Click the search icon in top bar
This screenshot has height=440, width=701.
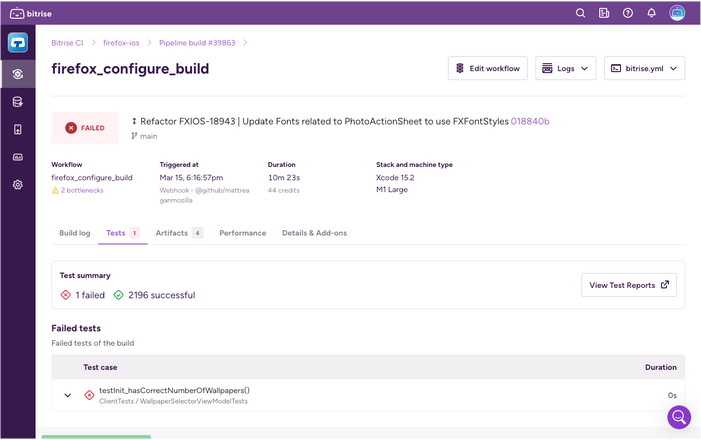(x=580, y=13)
